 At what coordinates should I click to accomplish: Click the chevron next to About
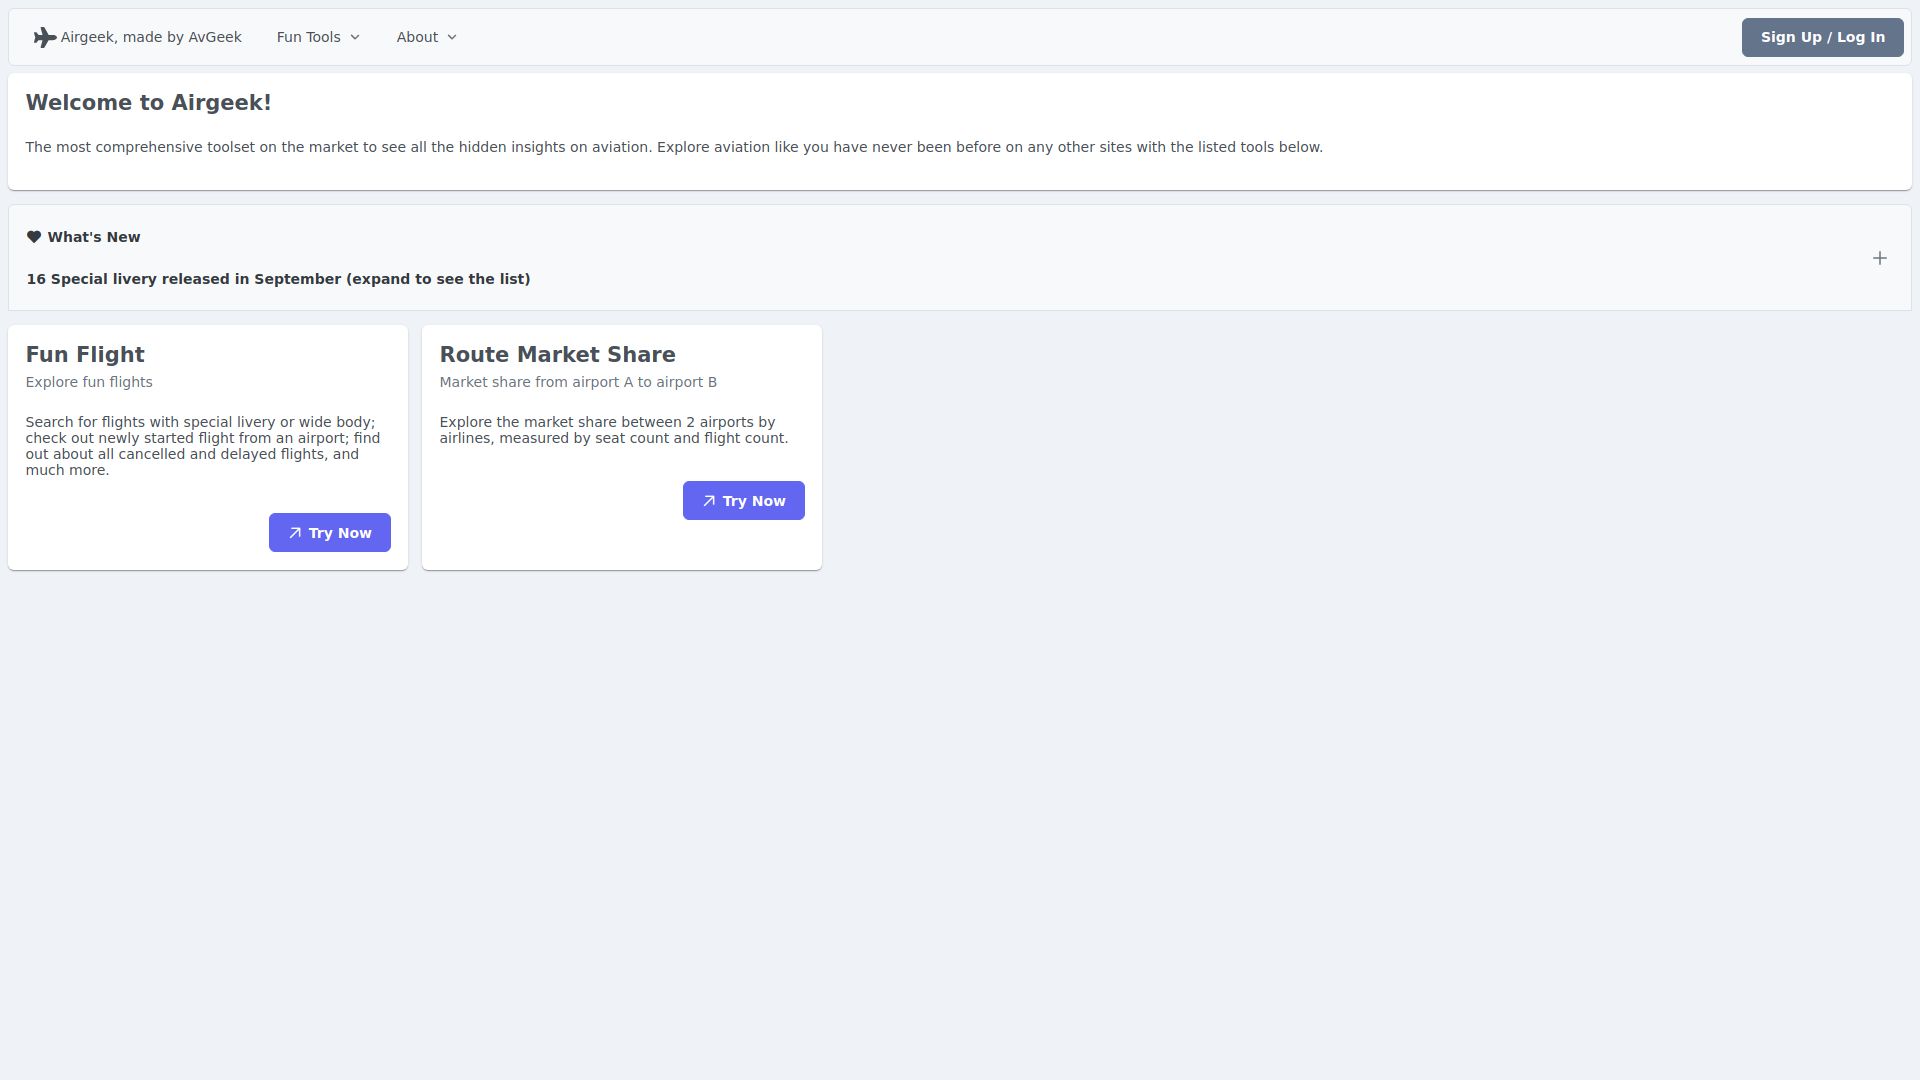[452, 38]
